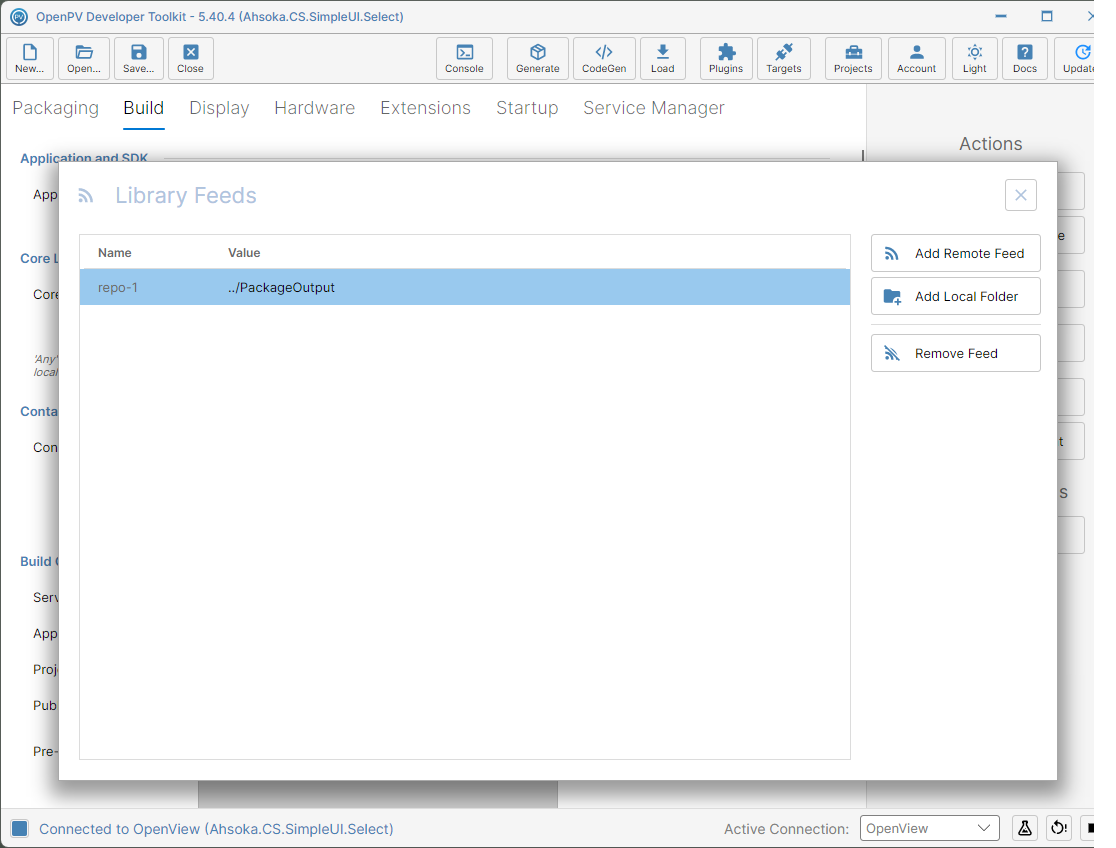Switch to the Packaging tab
Viewport: 1116px width, 848px height.
click(56, 108)
